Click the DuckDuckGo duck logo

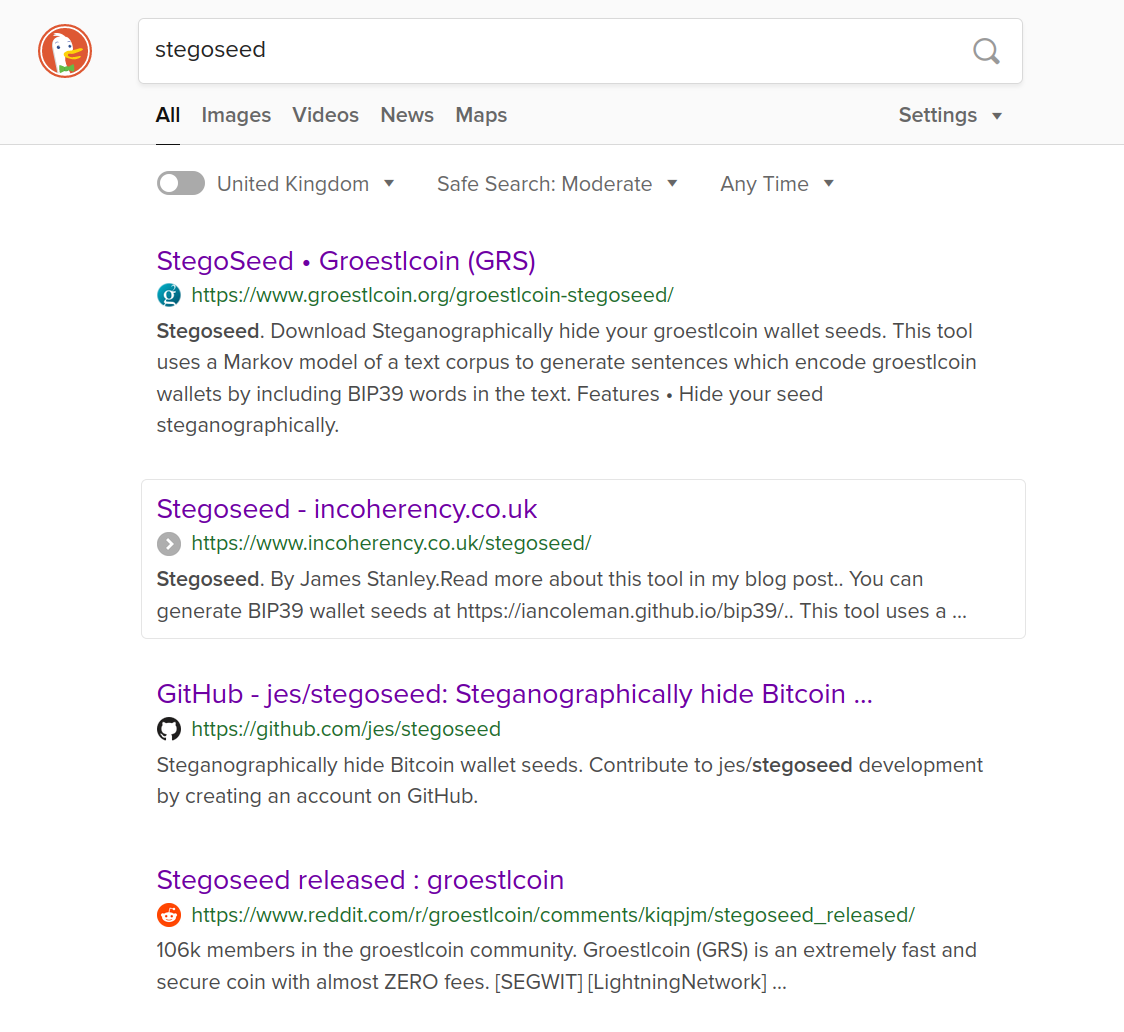coord(65,51)
